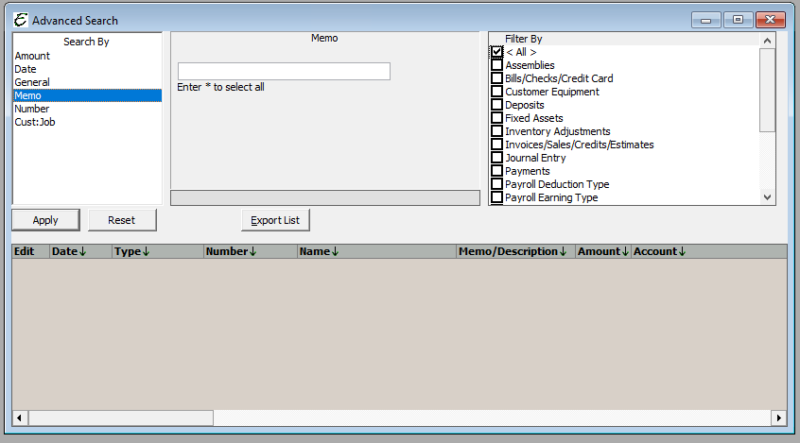Enable Fixed Assets filter checkbox
Screen dimensions: 800x443
497,118
